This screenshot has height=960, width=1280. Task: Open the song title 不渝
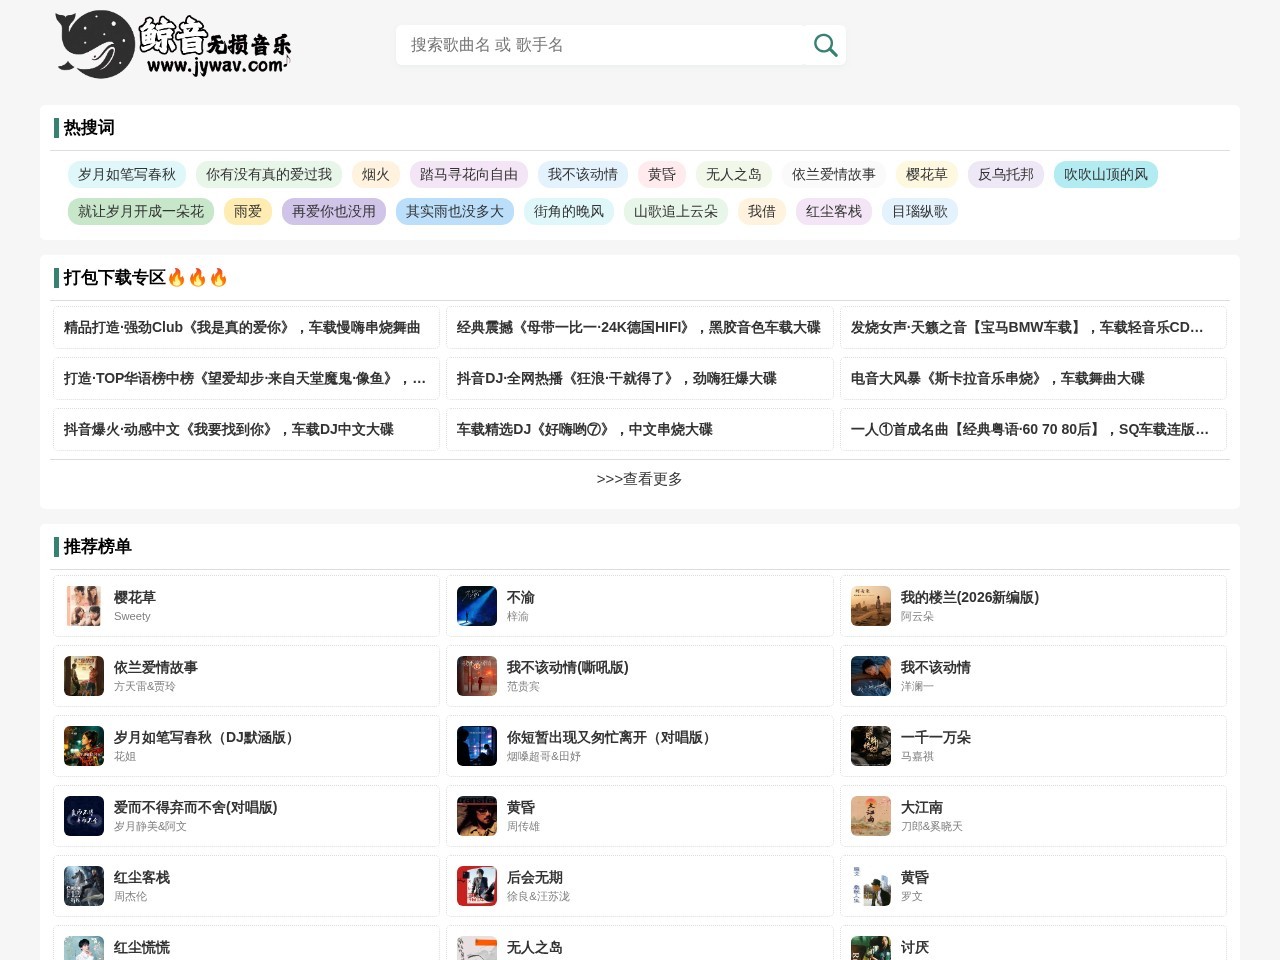(521, 597)
